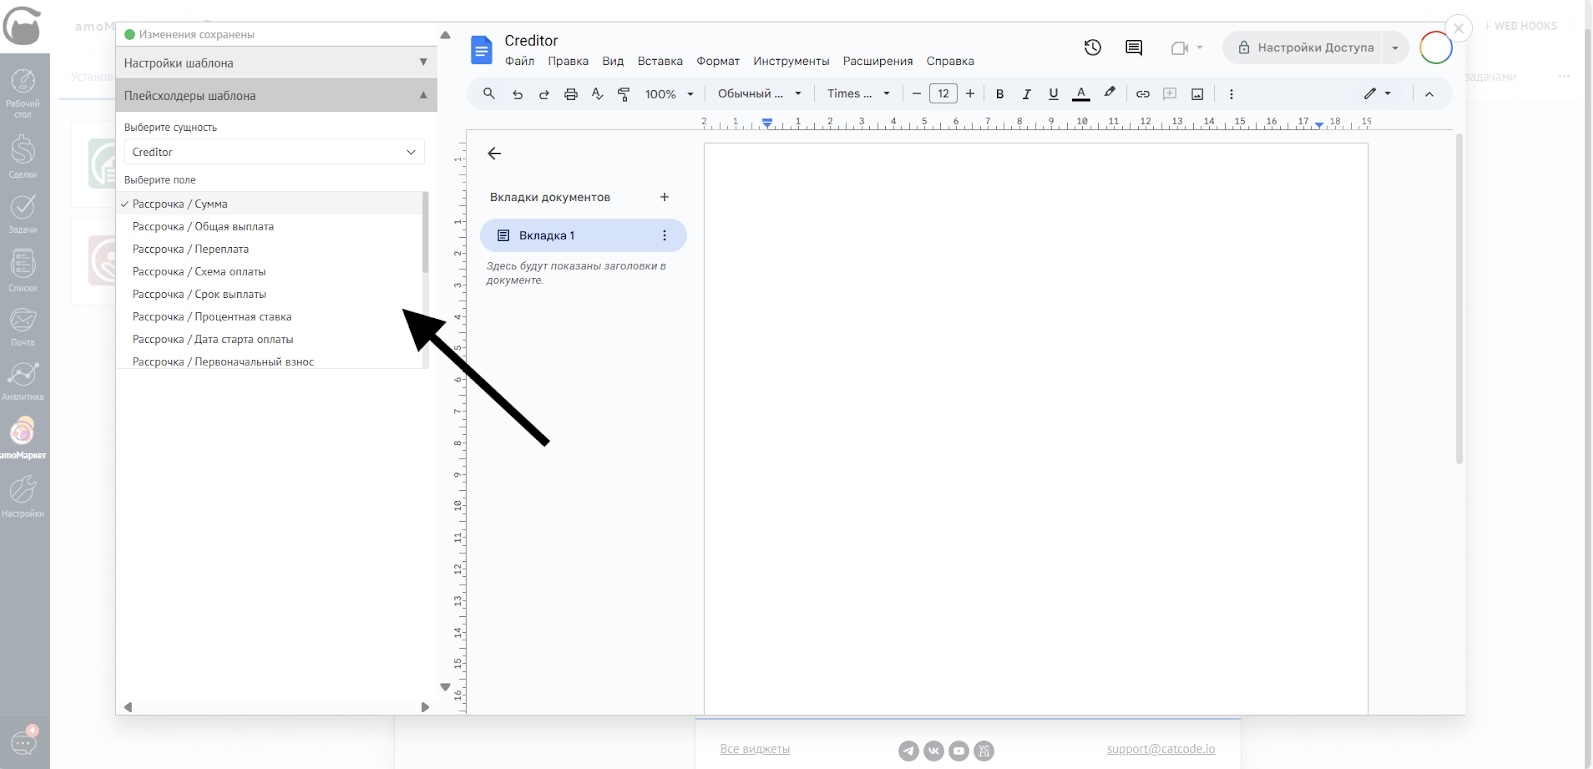Open the editing mode pencil dropdown
Viewport: 1593px width, 769px height.
tap(1377, 94)
